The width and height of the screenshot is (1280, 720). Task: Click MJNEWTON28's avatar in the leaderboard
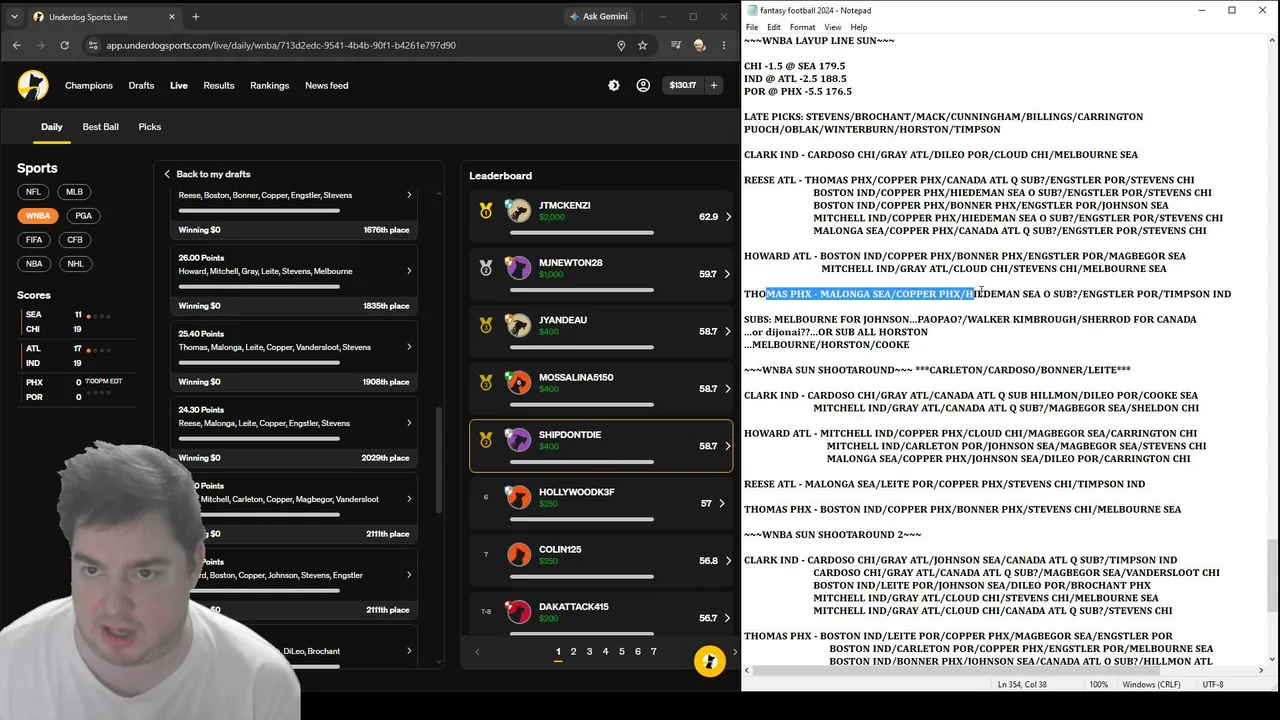[x=518, y=268]
